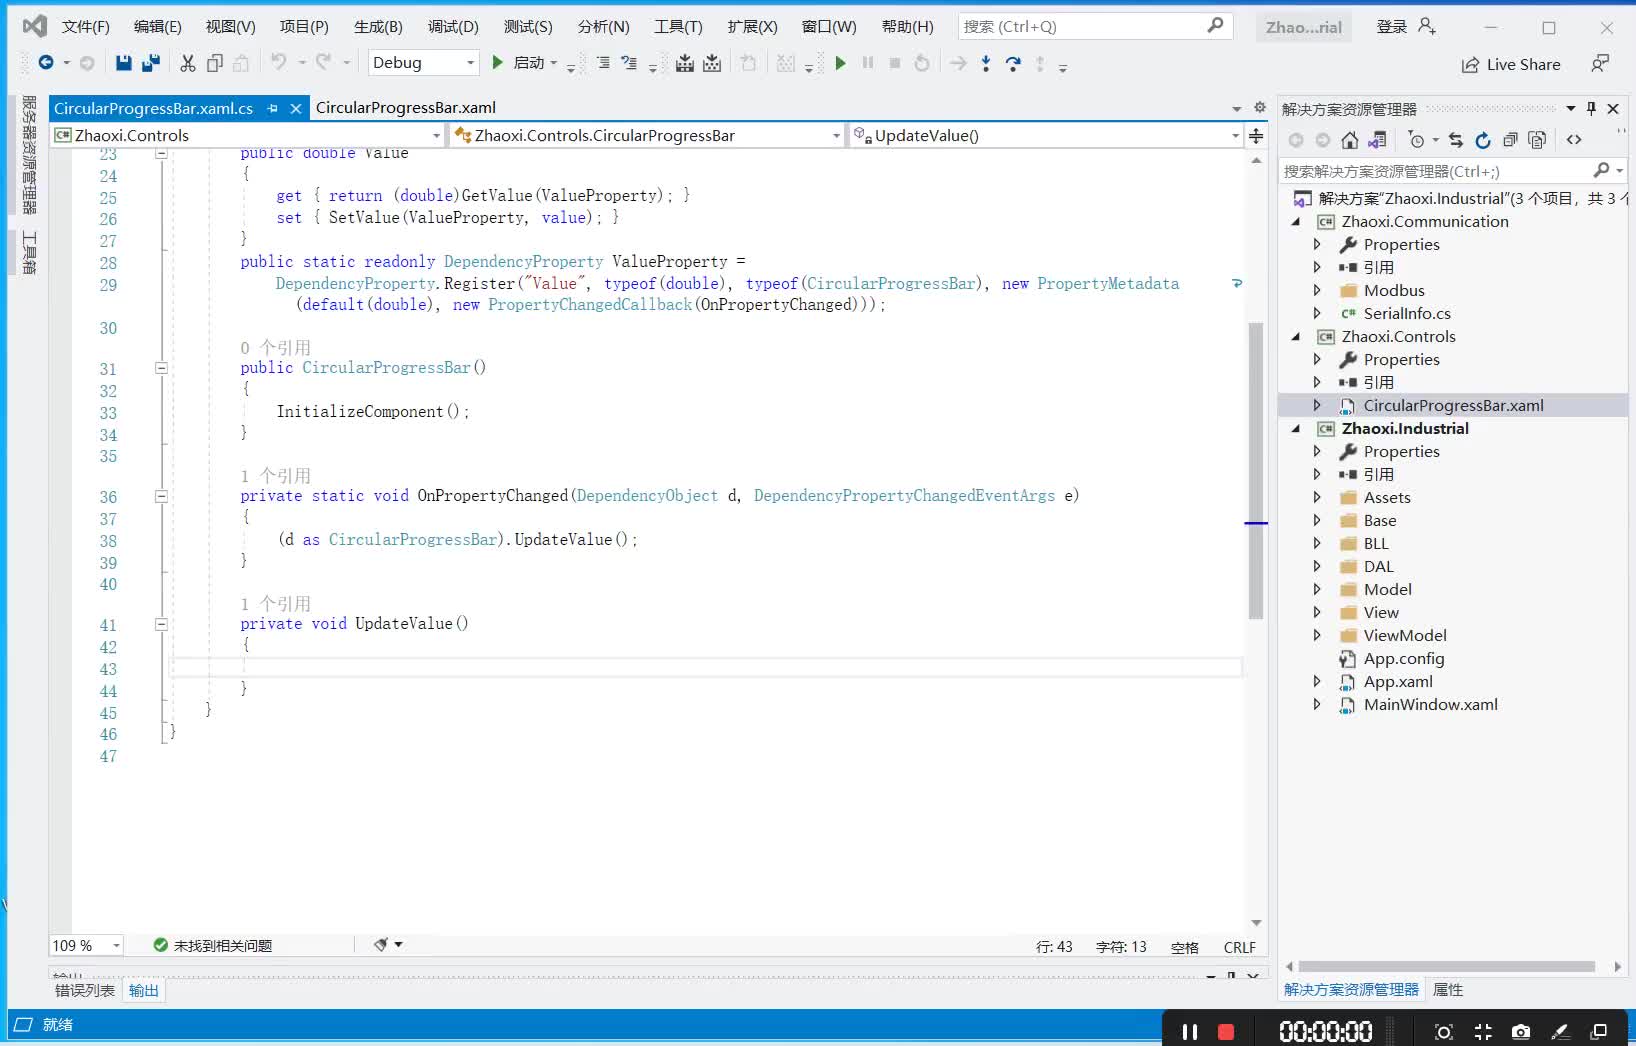Click the editor tab settings gear icon
The image size is (1636, 1046).
point(1259,107)
